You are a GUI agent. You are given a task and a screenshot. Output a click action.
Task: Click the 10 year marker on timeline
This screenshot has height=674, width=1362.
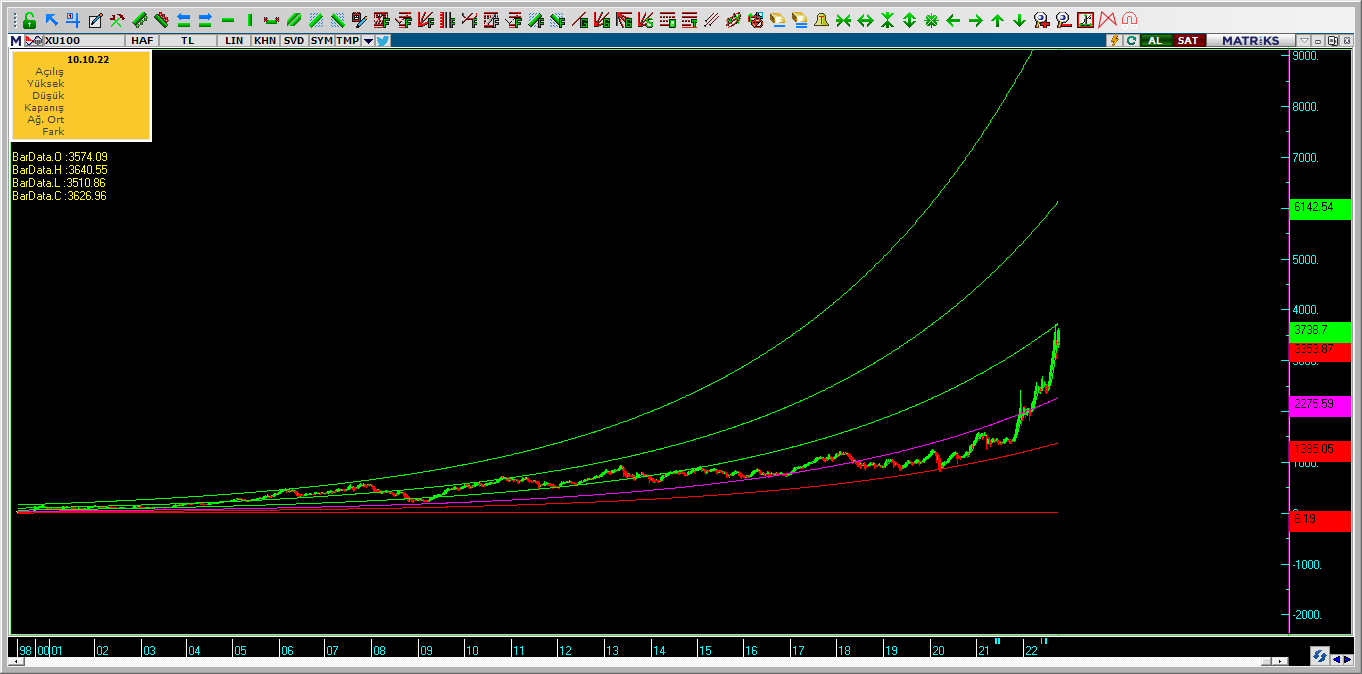pyautogui.click(x=472, y=650)
